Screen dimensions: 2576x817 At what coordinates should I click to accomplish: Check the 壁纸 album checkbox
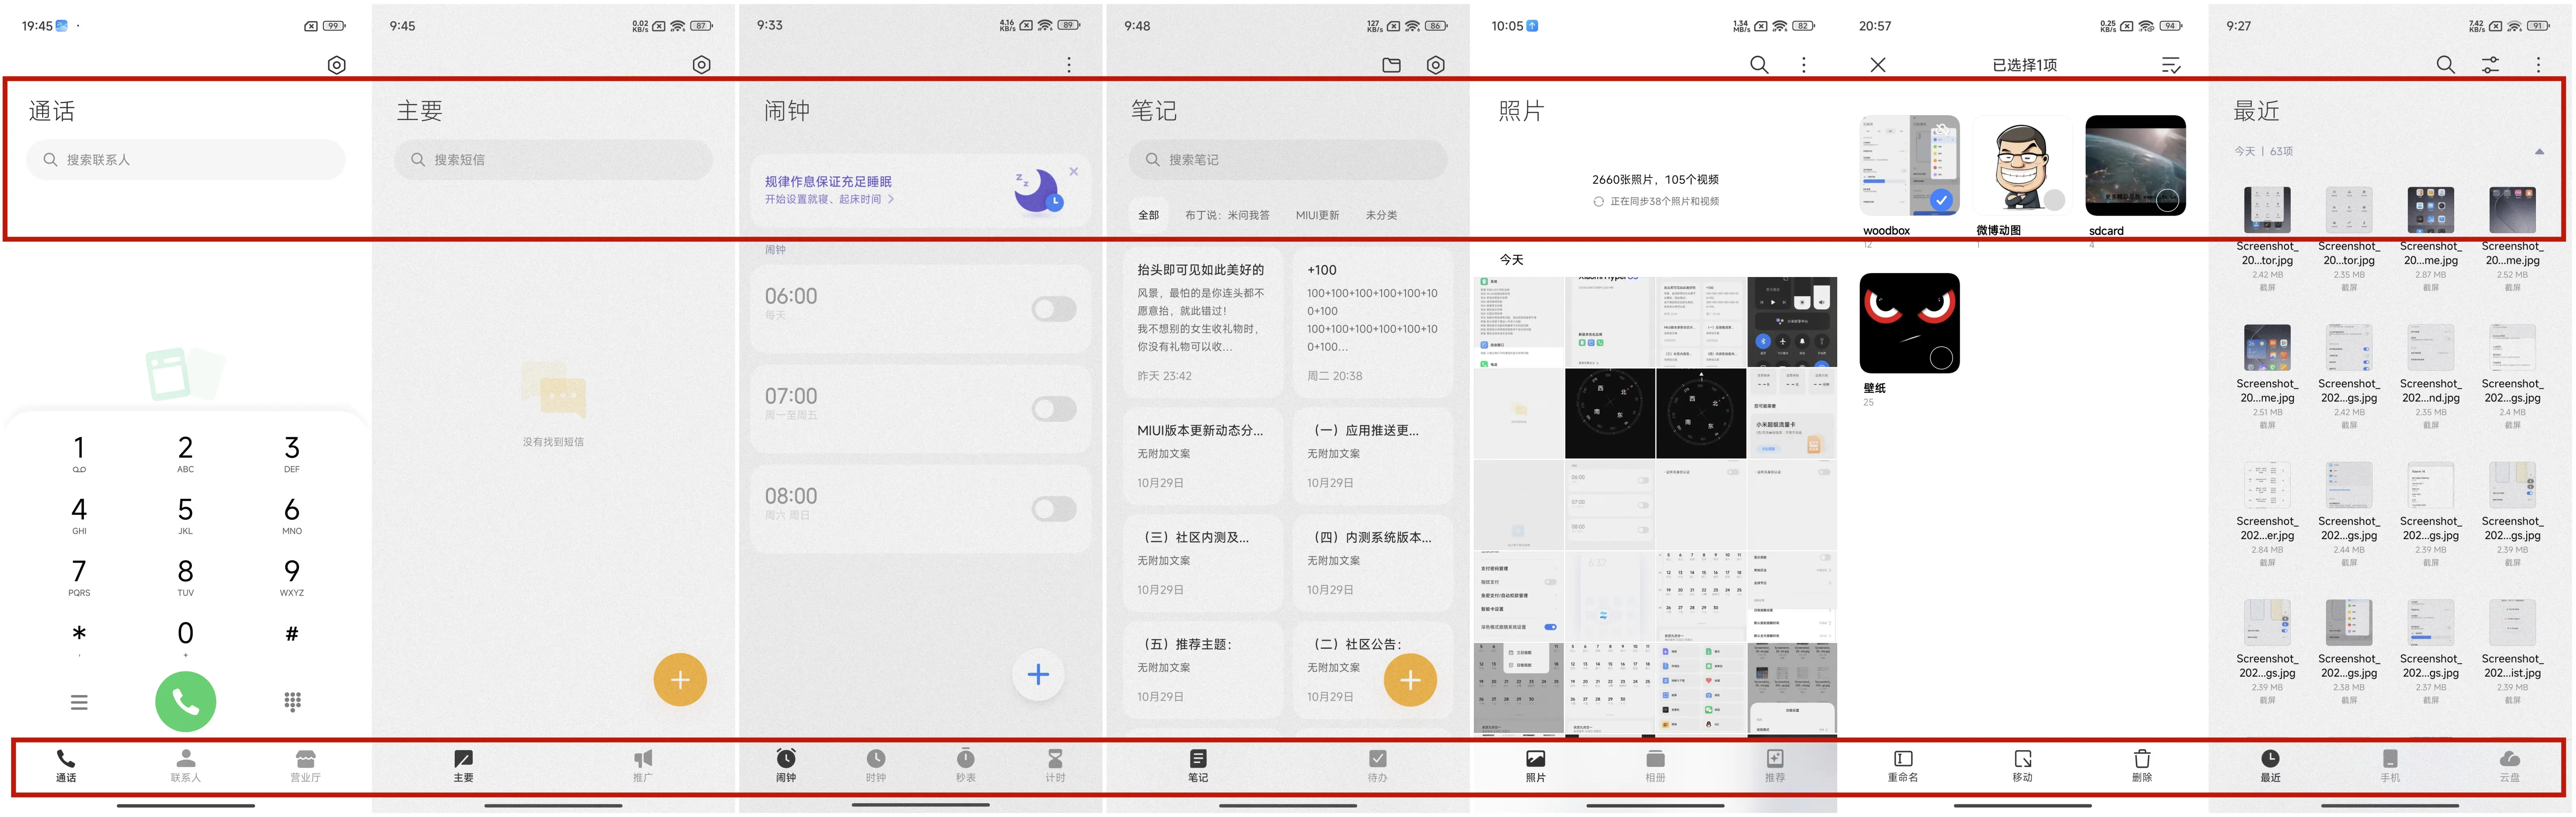tap(1941, 357)
